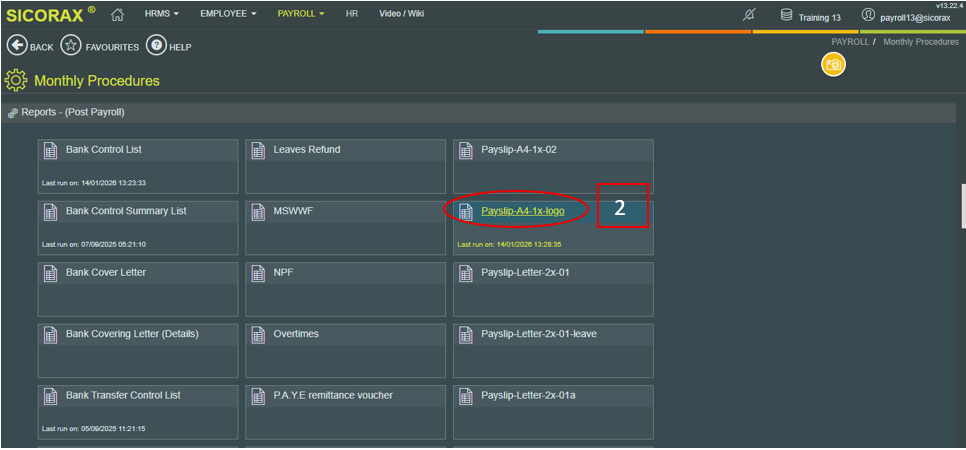Open the PAYROLL dropdown menu
This screenshot has width=966, height=450.
tap(301, 15)
